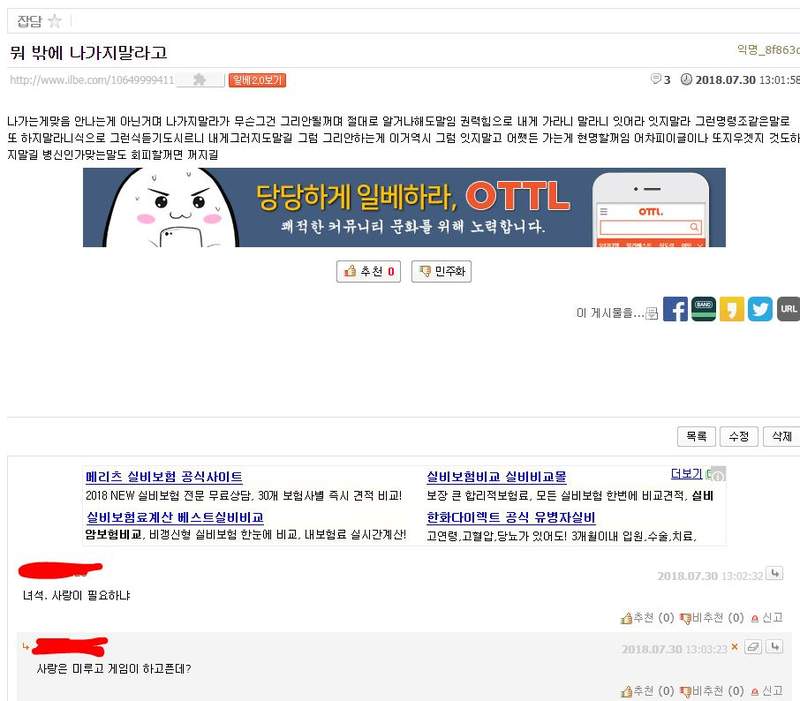Delete second comment with the X icon
800x701 pixels.
[x=734, y=646]
